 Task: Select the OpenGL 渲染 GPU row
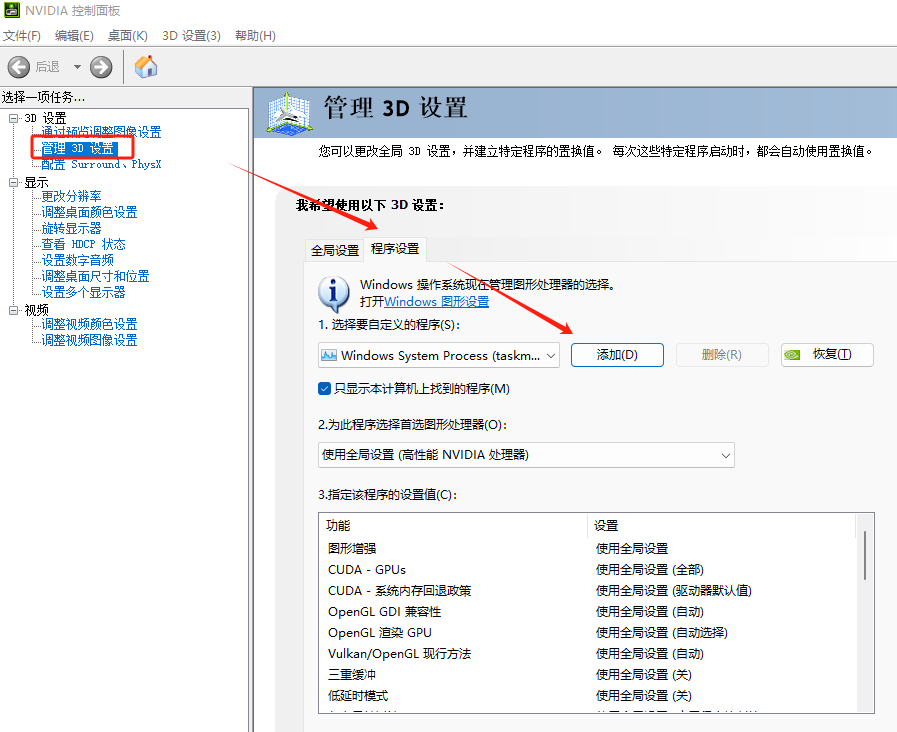point(589,632)
